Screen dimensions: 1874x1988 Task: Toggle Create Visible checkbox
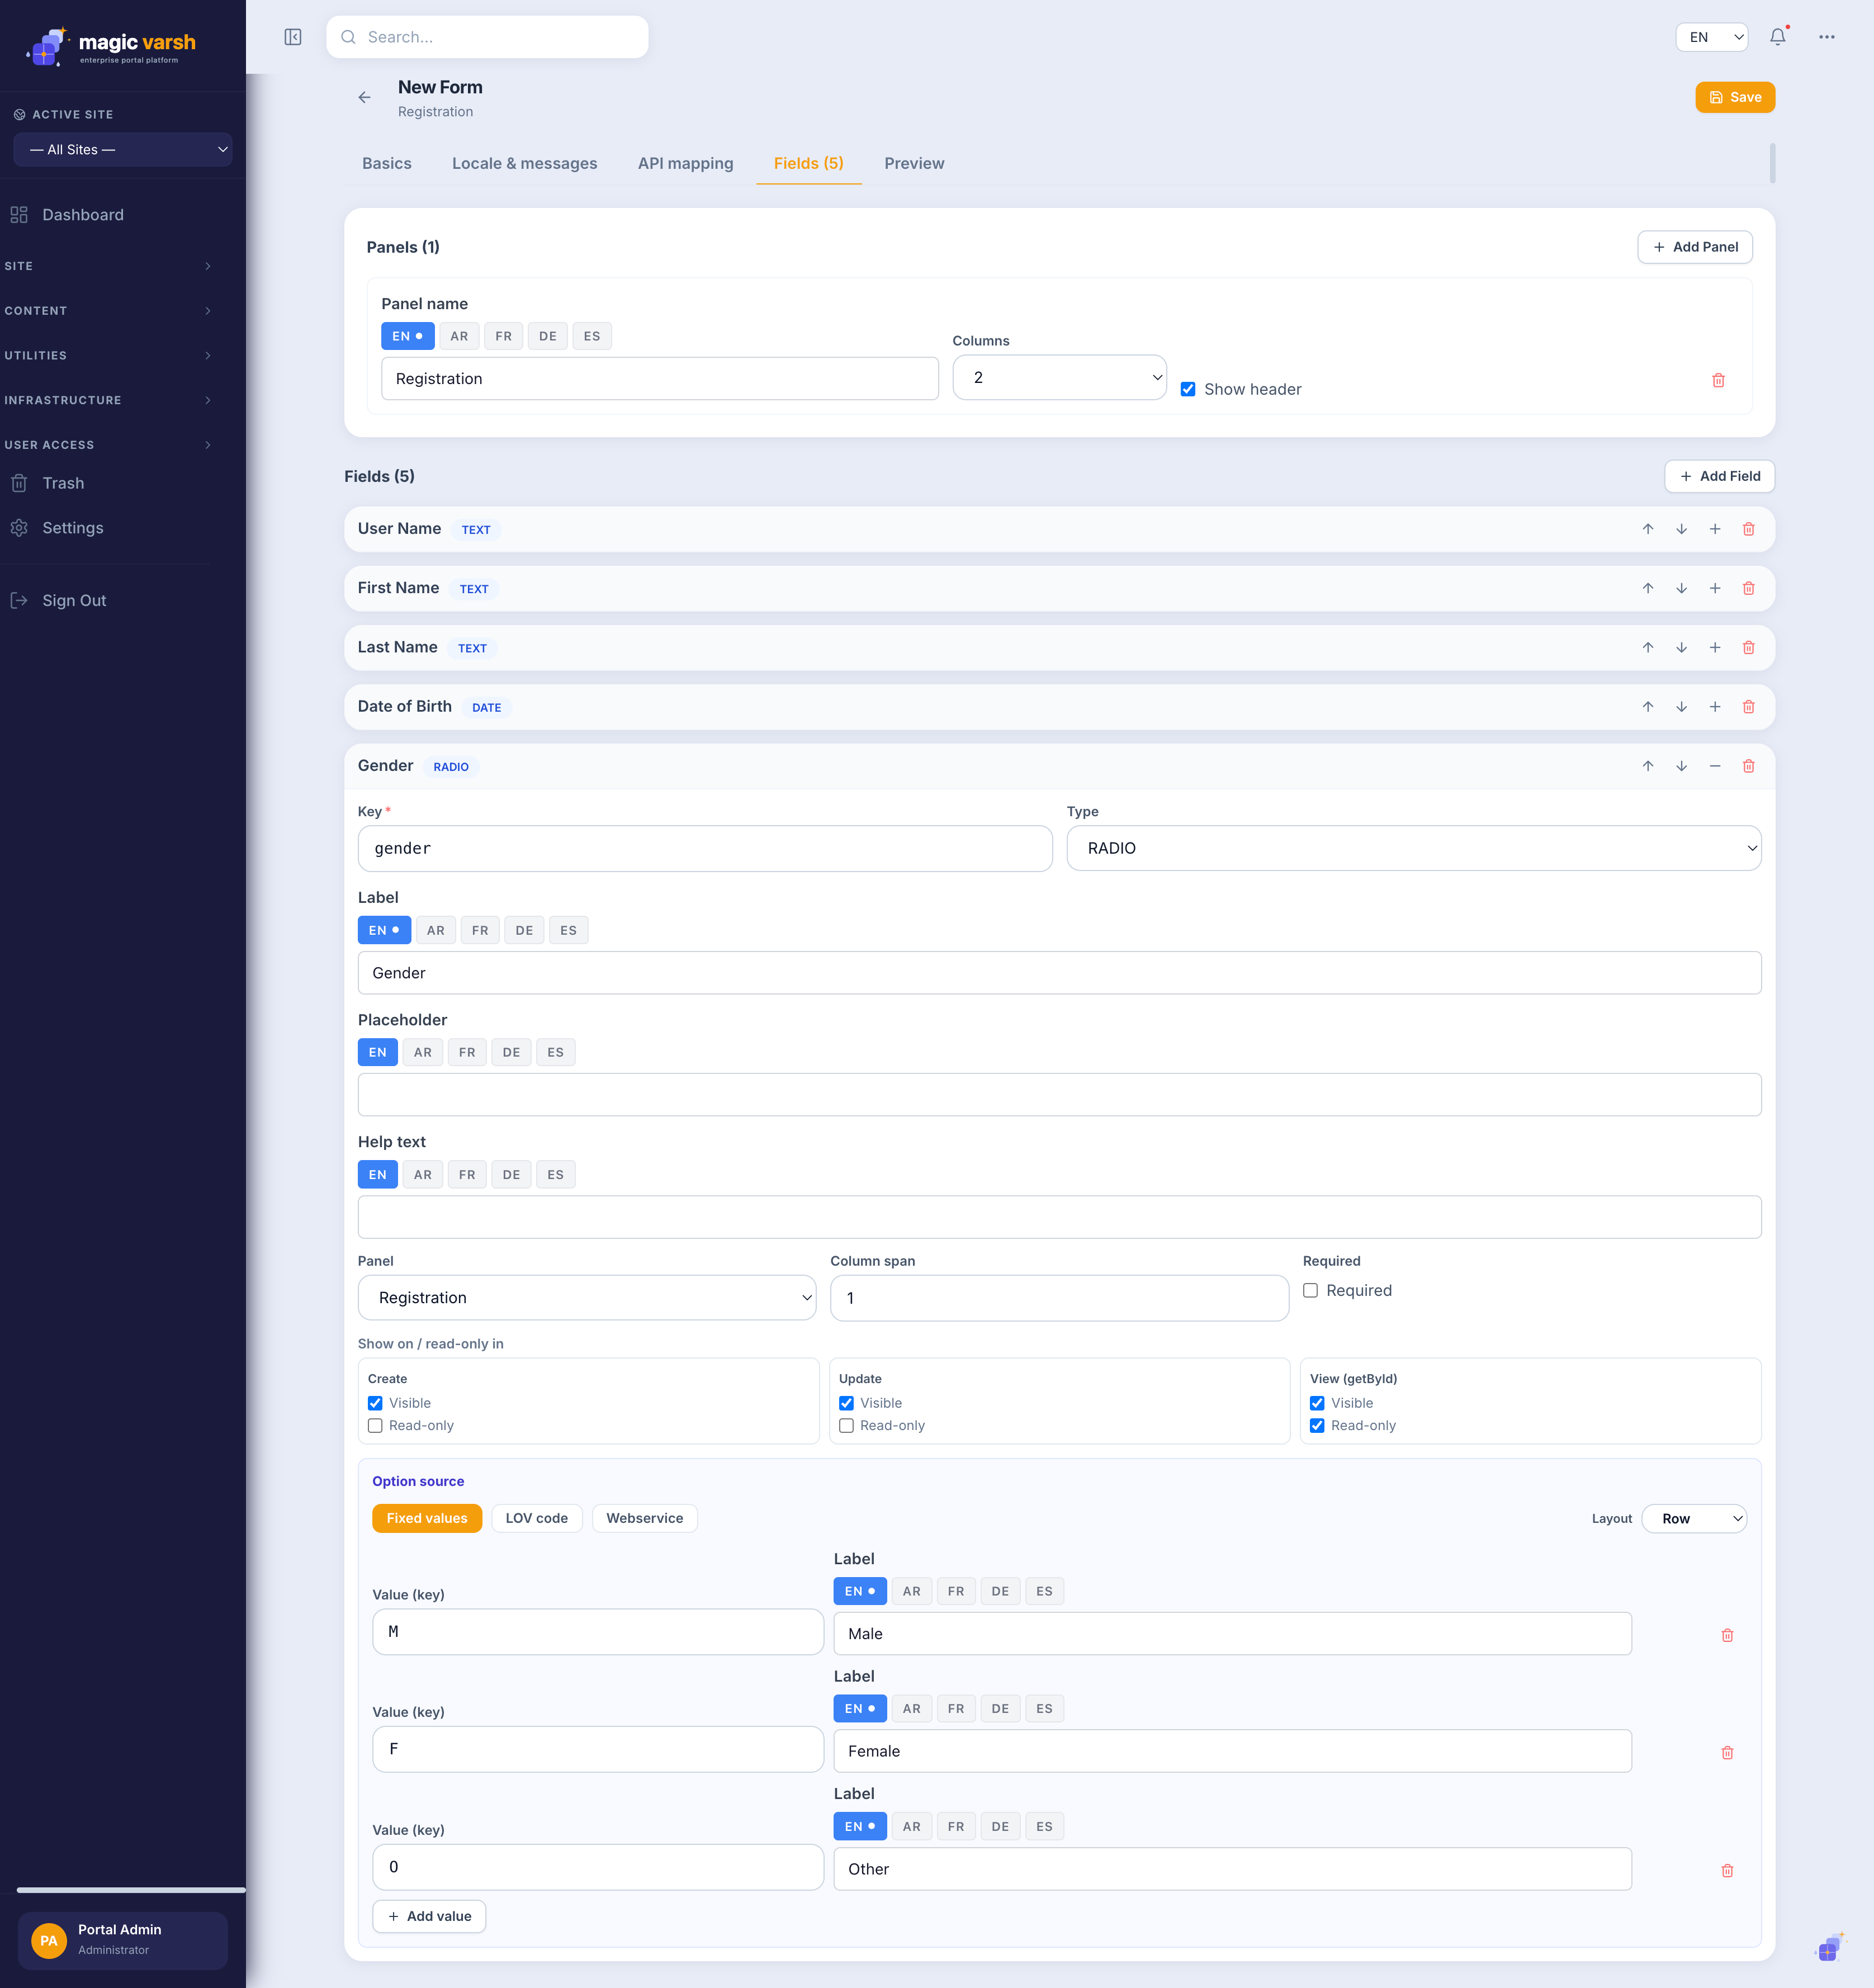pos(375,1403)
